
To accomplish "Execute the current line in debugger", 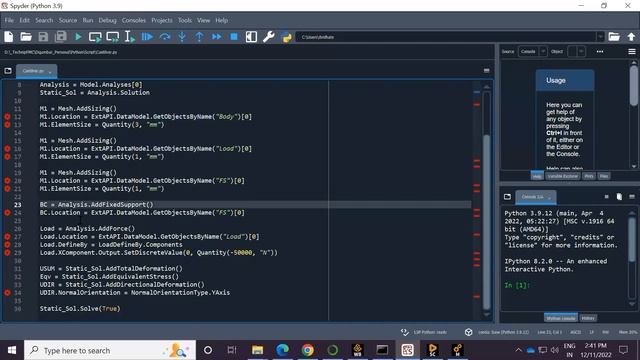I will (x=164, y=37).
